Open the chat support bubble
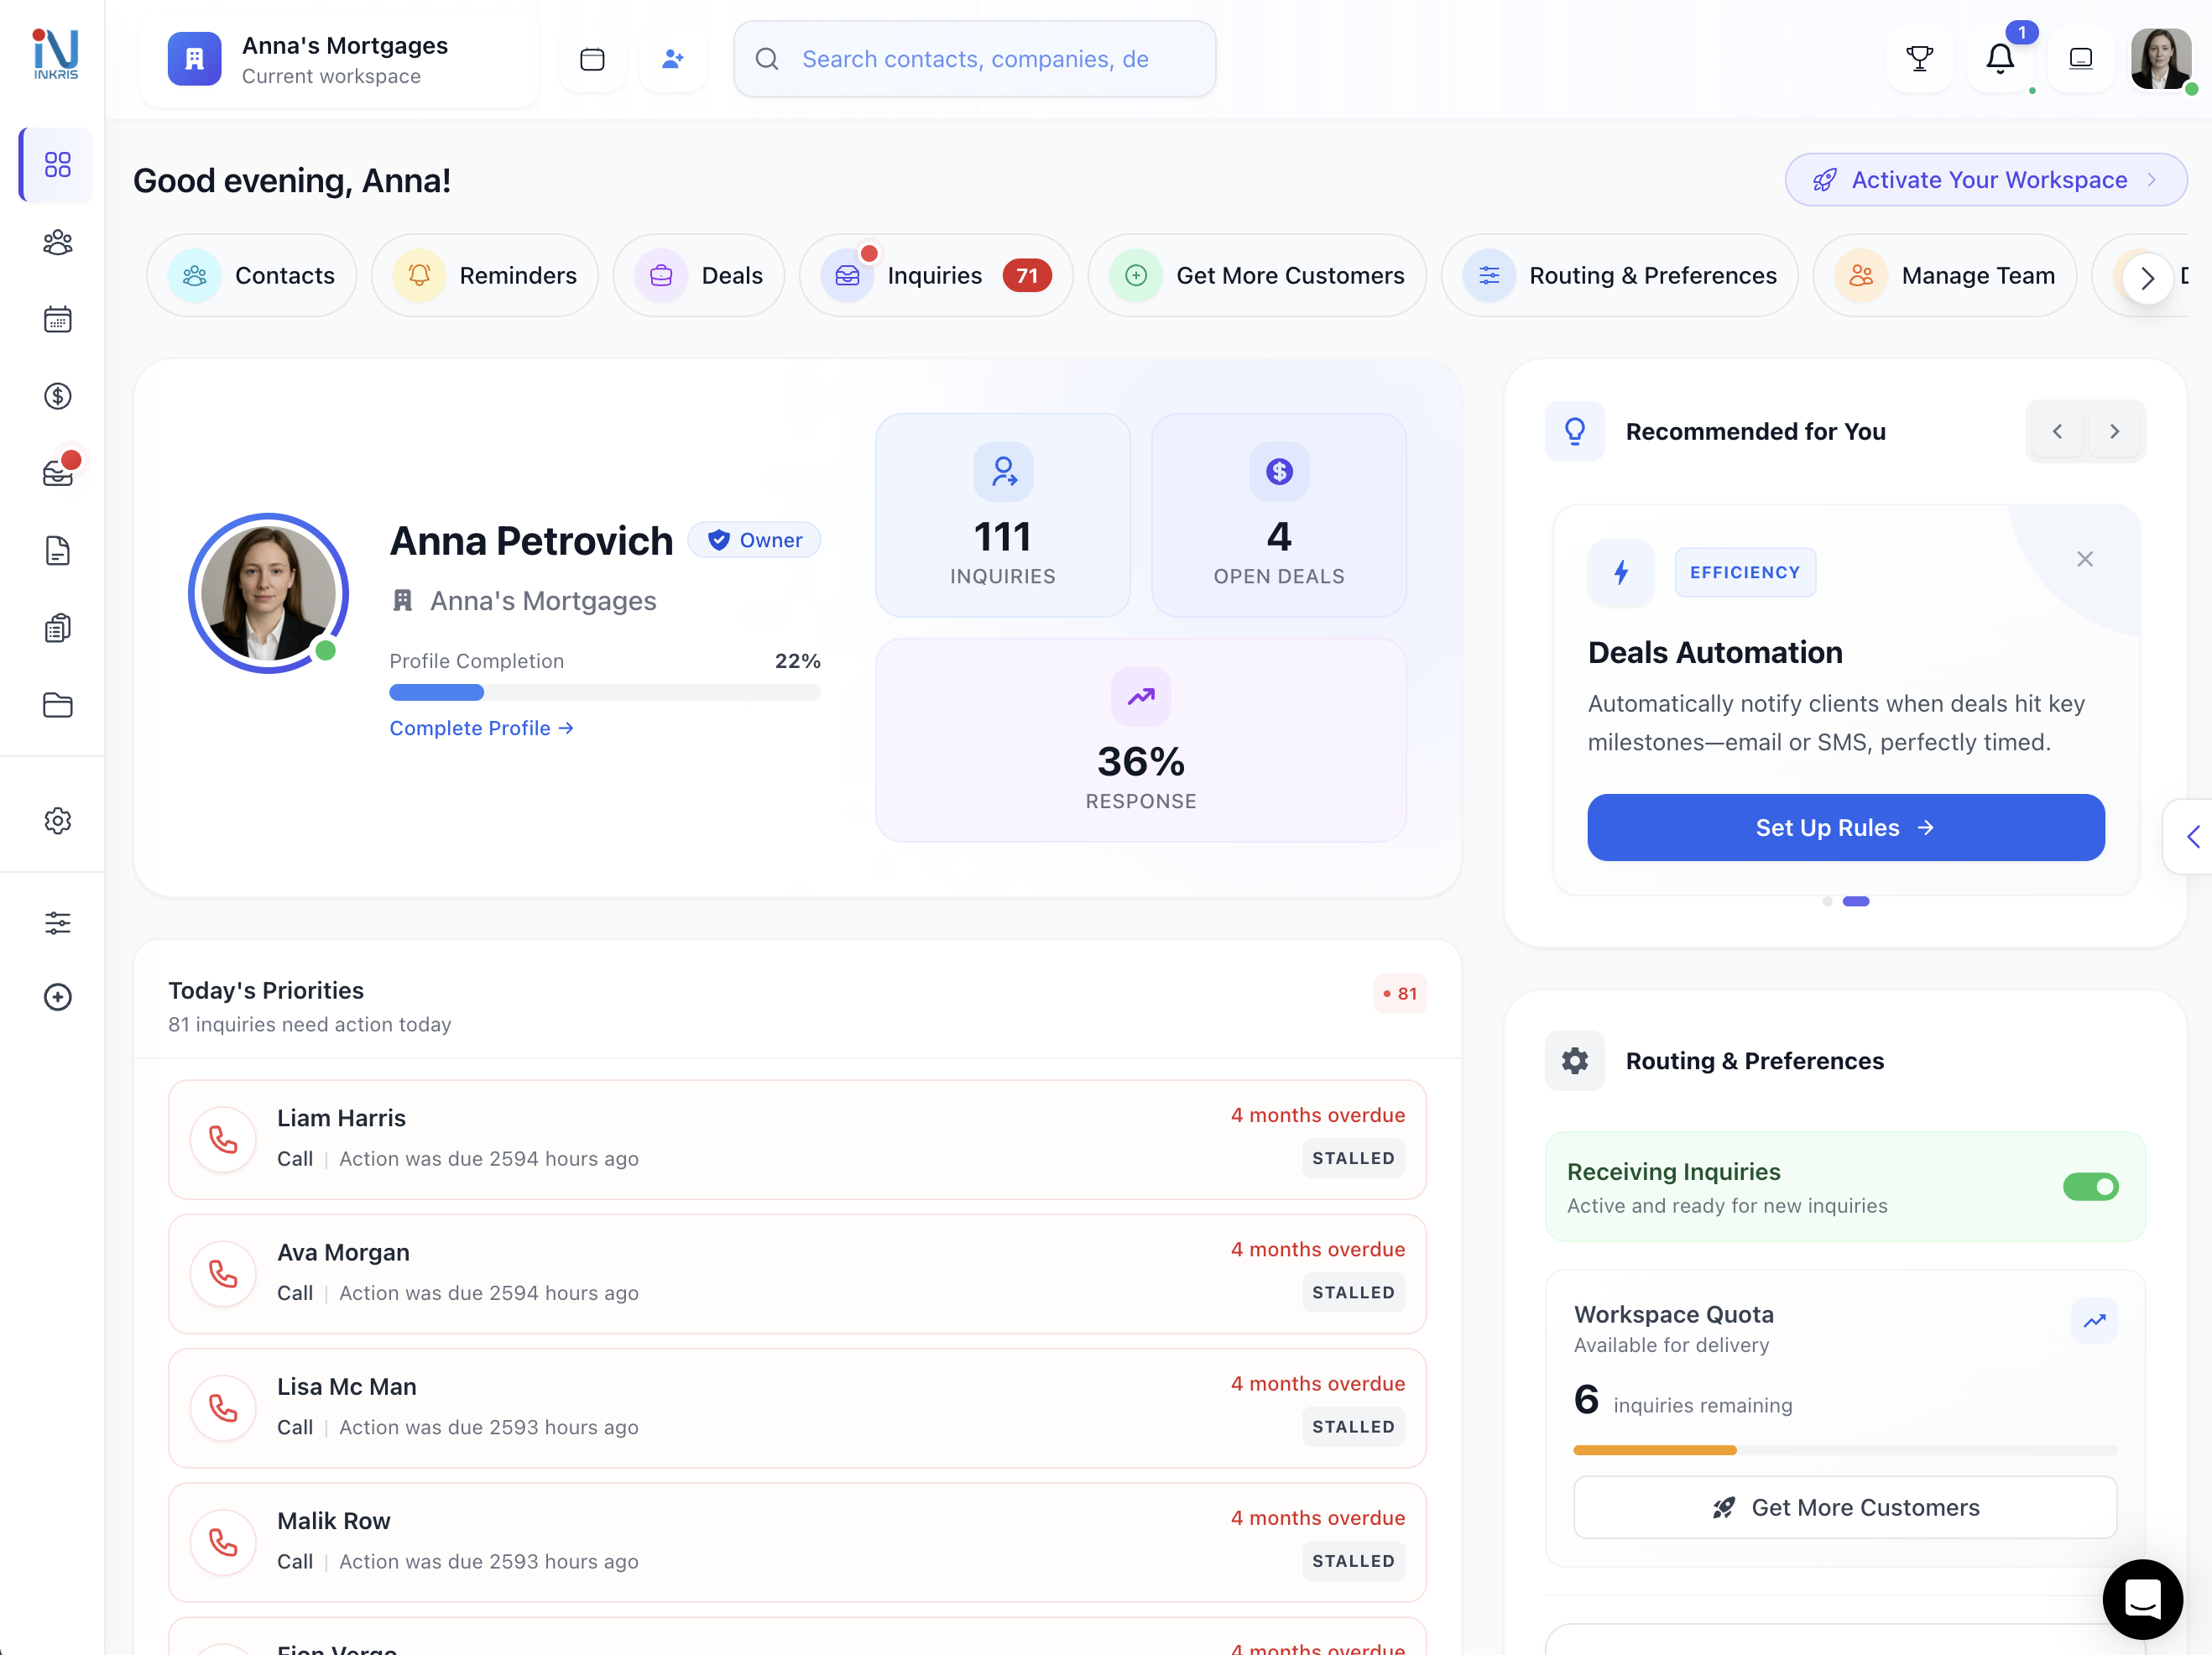 (2142, 1598)
